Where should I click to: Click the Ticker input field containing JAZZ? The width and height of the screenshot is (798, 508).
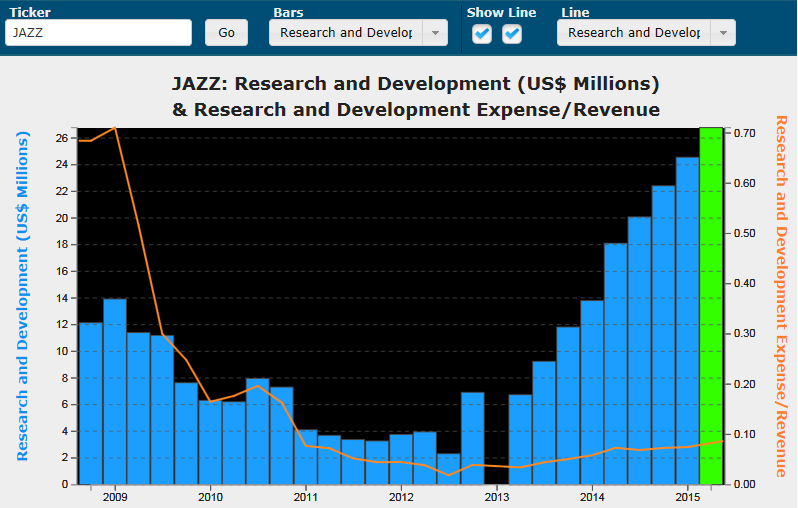[98, 33]
